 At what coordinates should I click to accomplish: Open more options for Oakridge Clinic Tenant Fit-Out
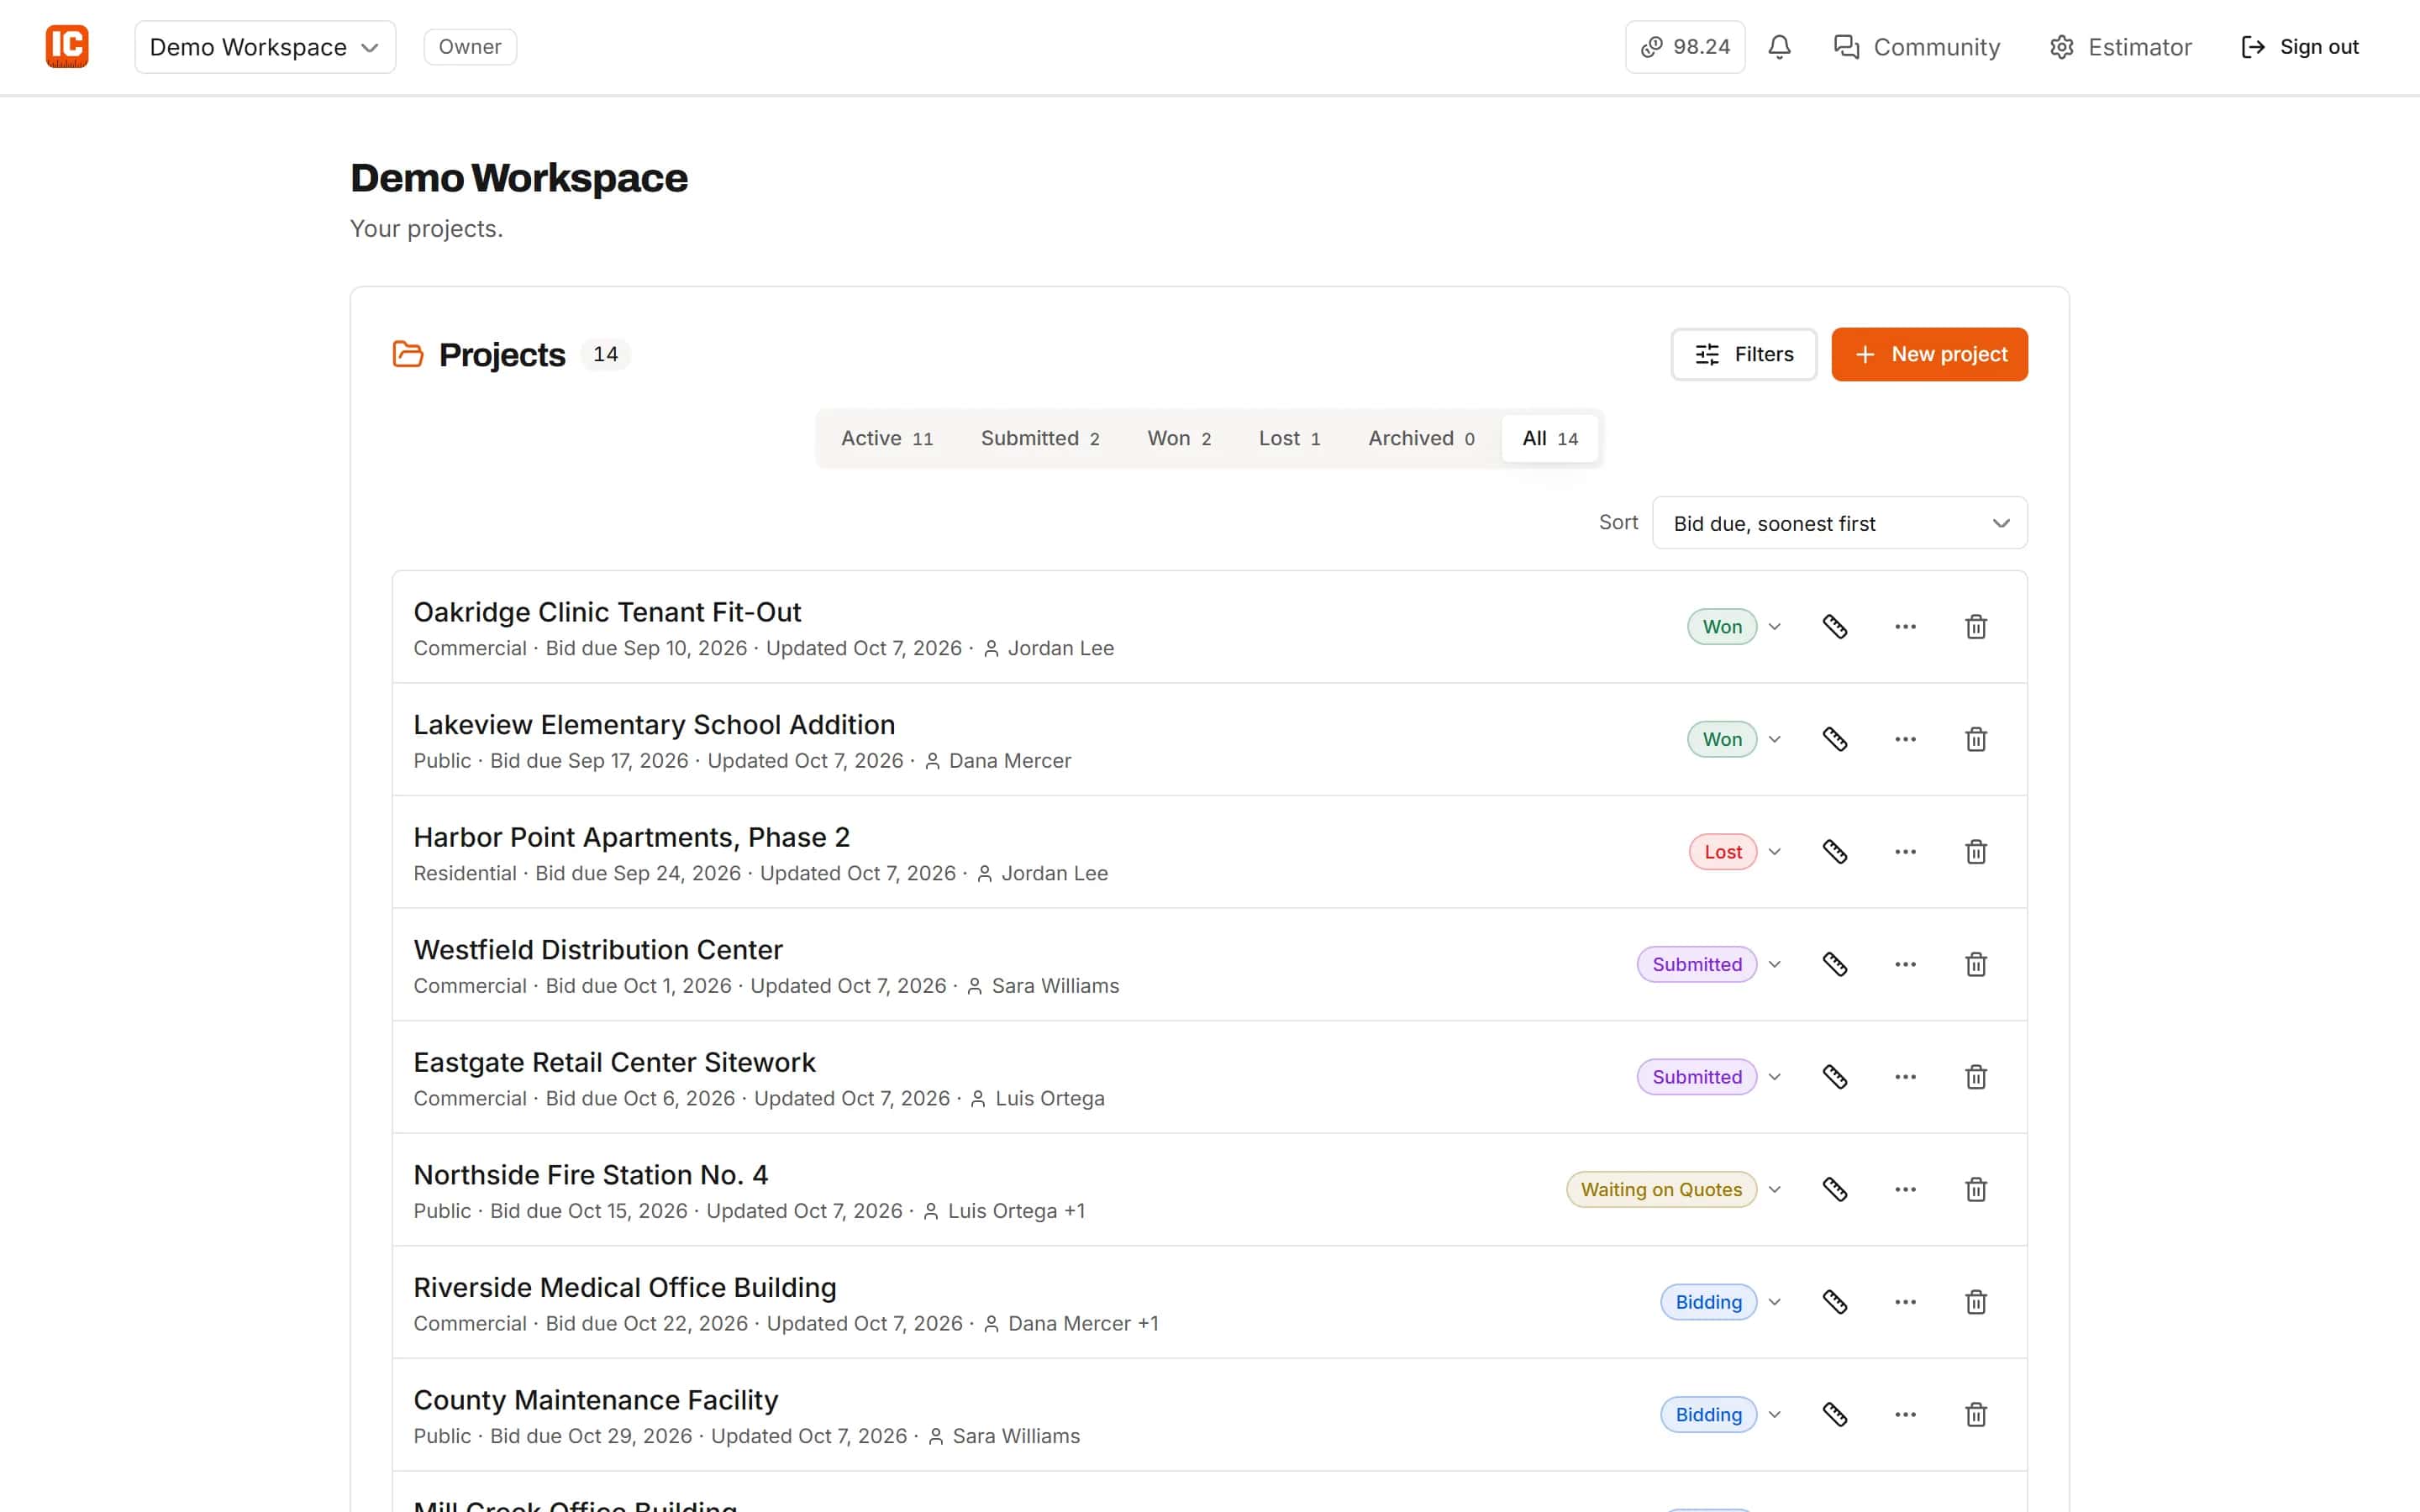click(1905, 627)
